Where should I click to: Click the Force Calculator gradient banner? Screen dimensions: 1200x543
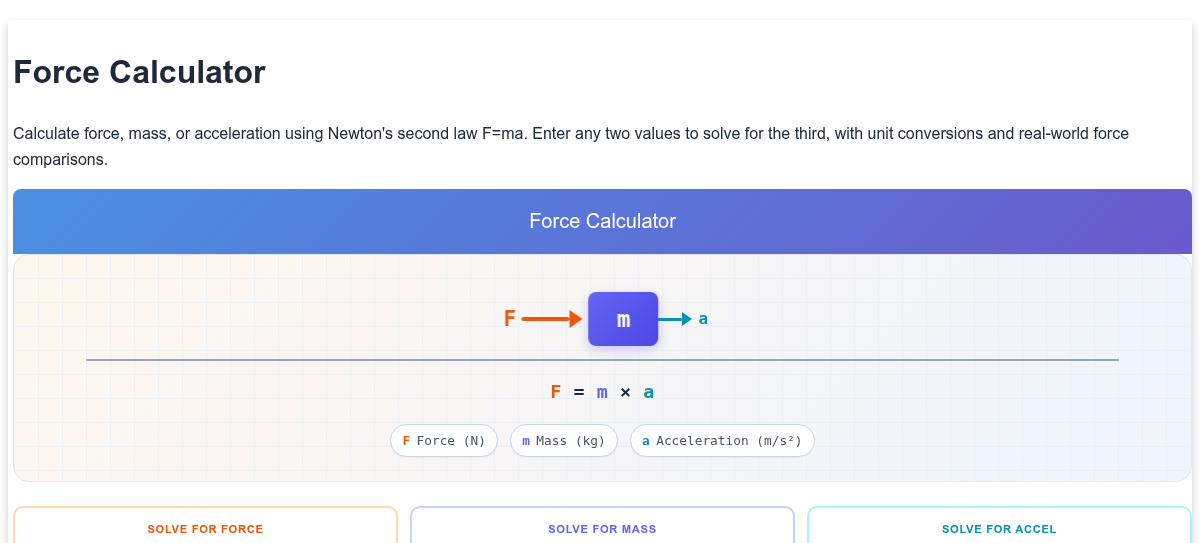pos(602,221)
